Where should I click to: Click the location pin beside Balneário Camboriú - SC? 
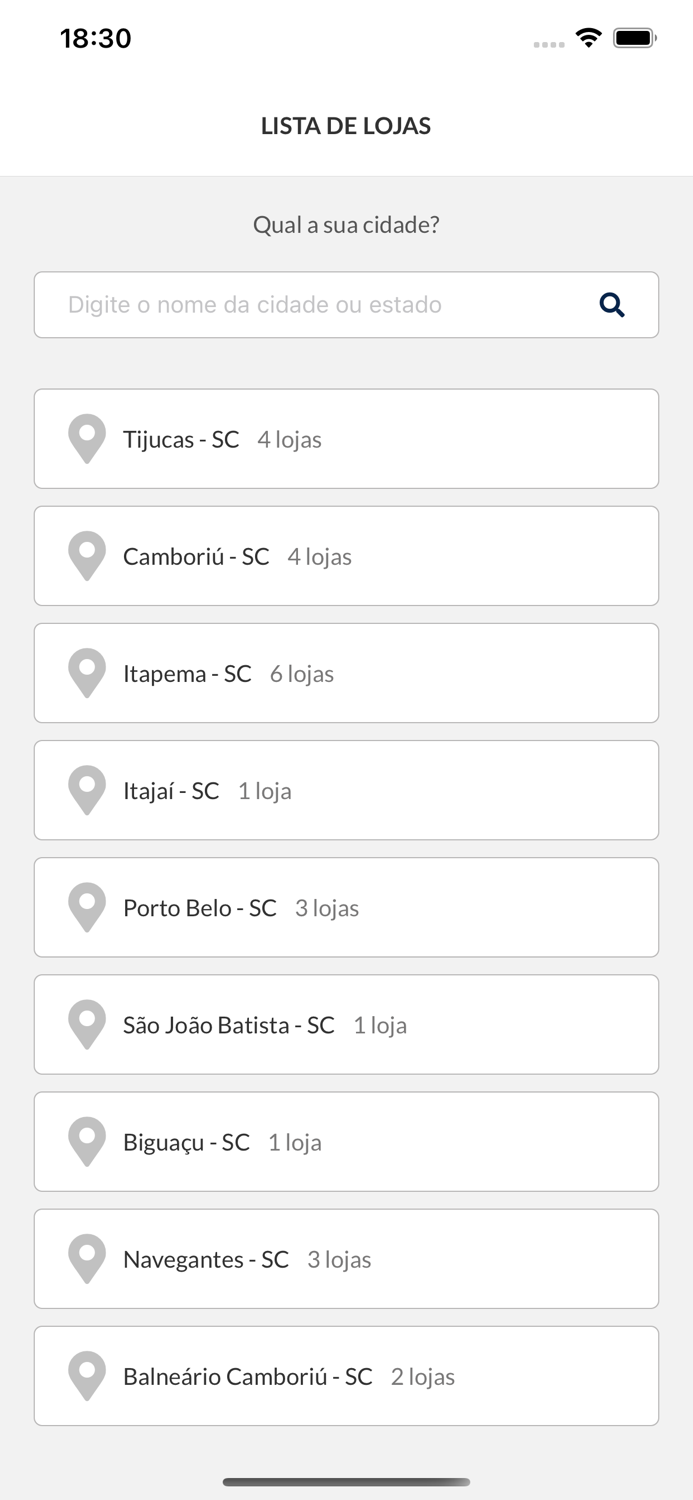(87, 1375)
